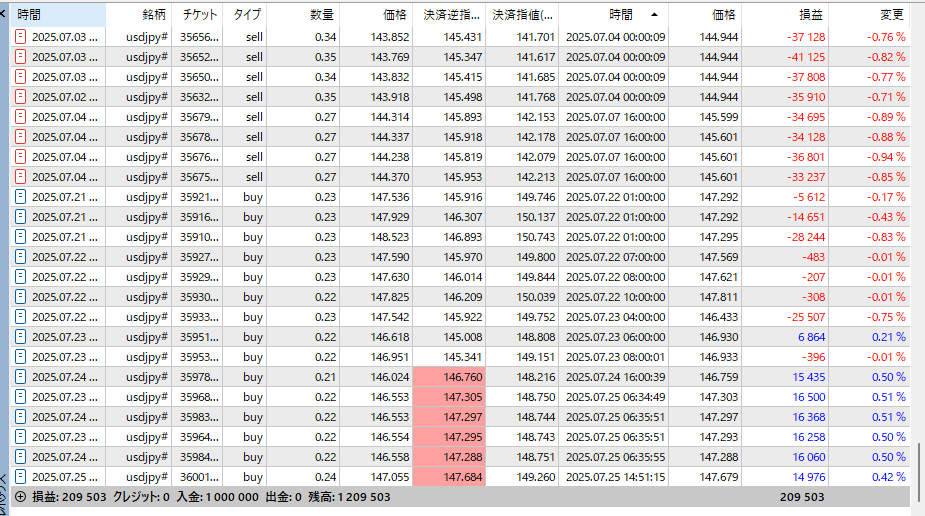Sort by the 決済指値 column header
The width and height of the screenshot is (925, 516).
point(522,15)
